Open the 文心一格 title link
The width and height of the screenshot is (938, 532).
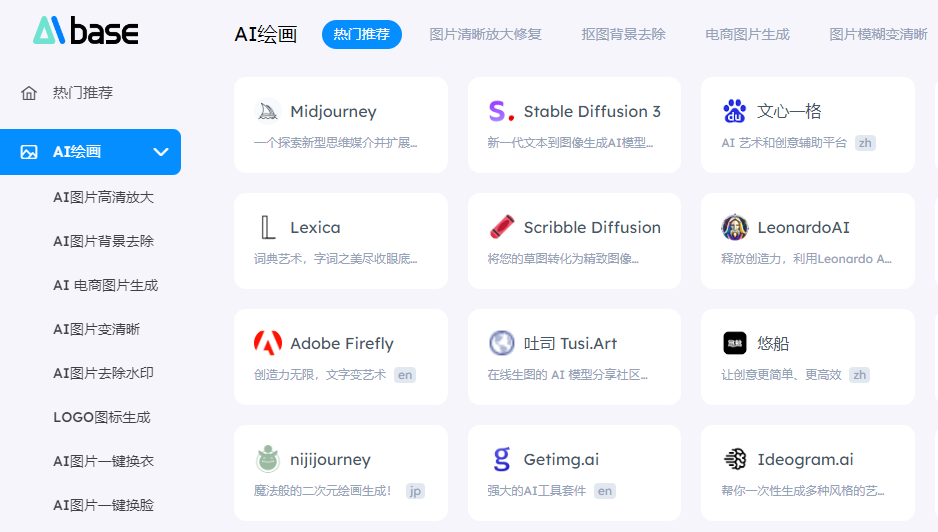click(789, 111)
